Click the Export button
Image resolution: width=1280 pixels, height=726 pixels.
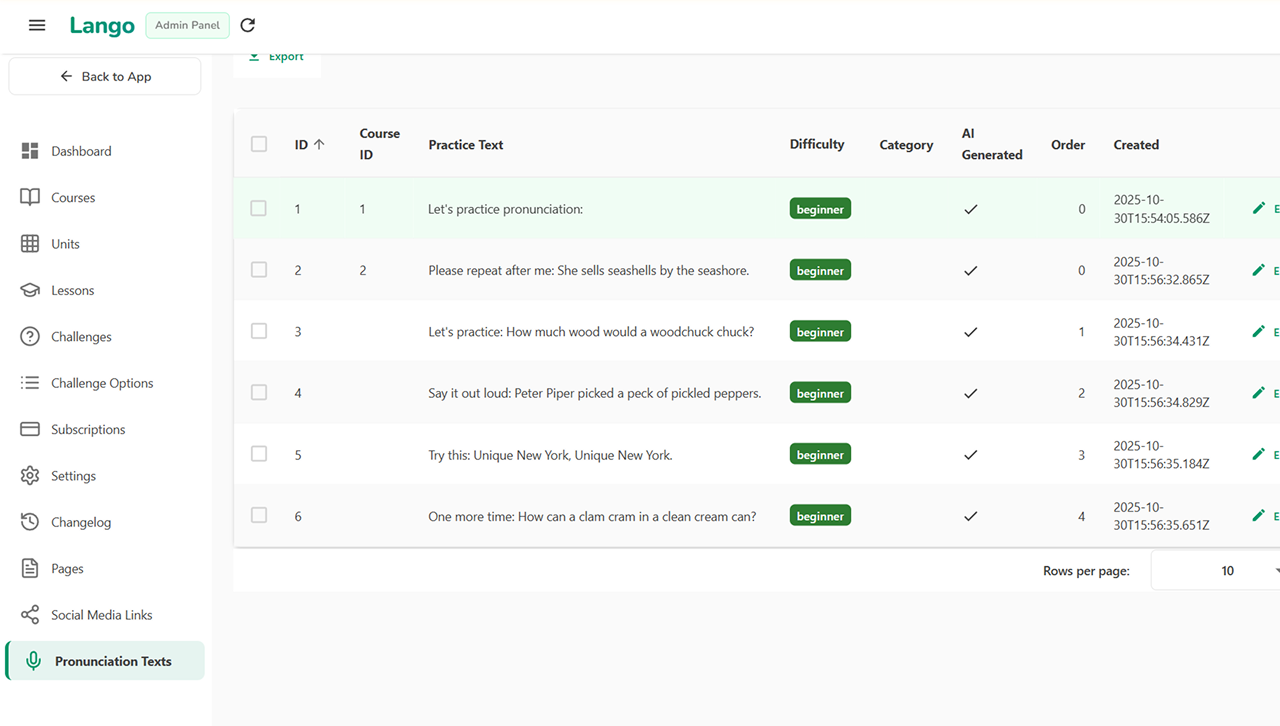277,57
